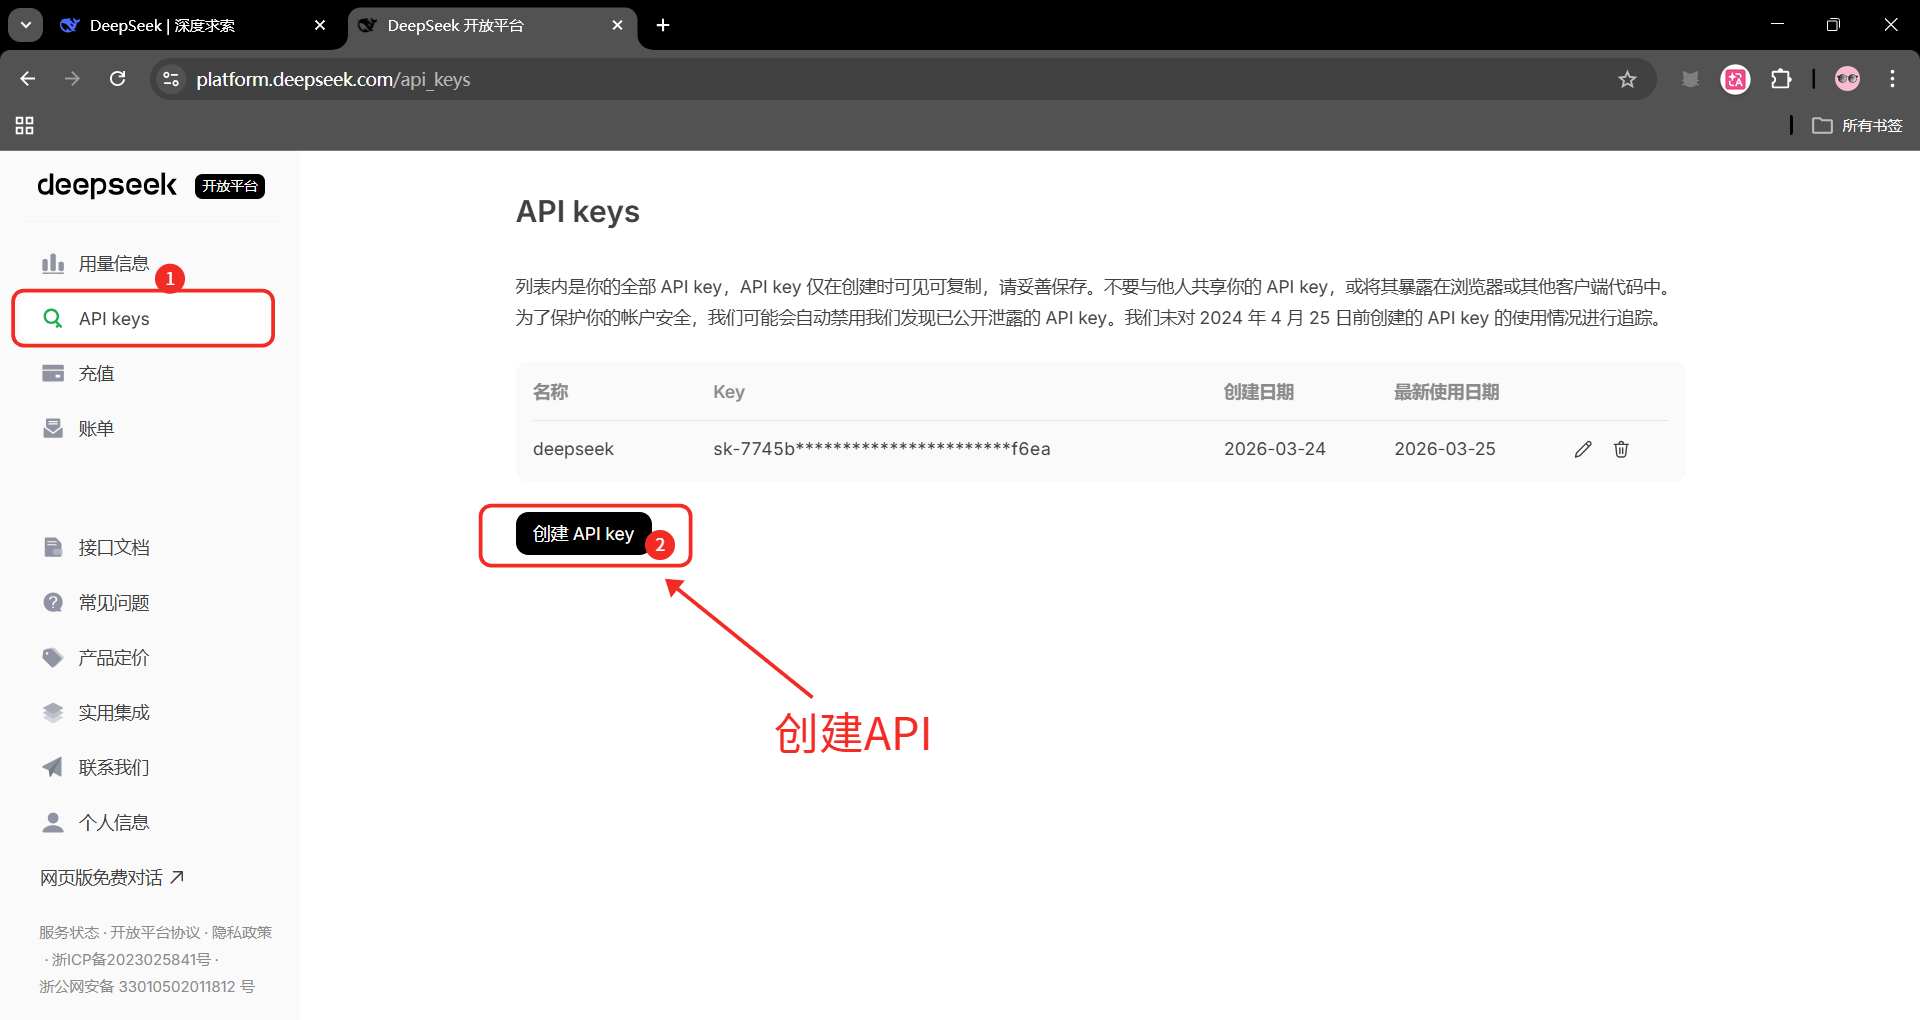The image size is (1920, 1020).
Task: Open the pink translate extension
Action: pos(1736,79)
